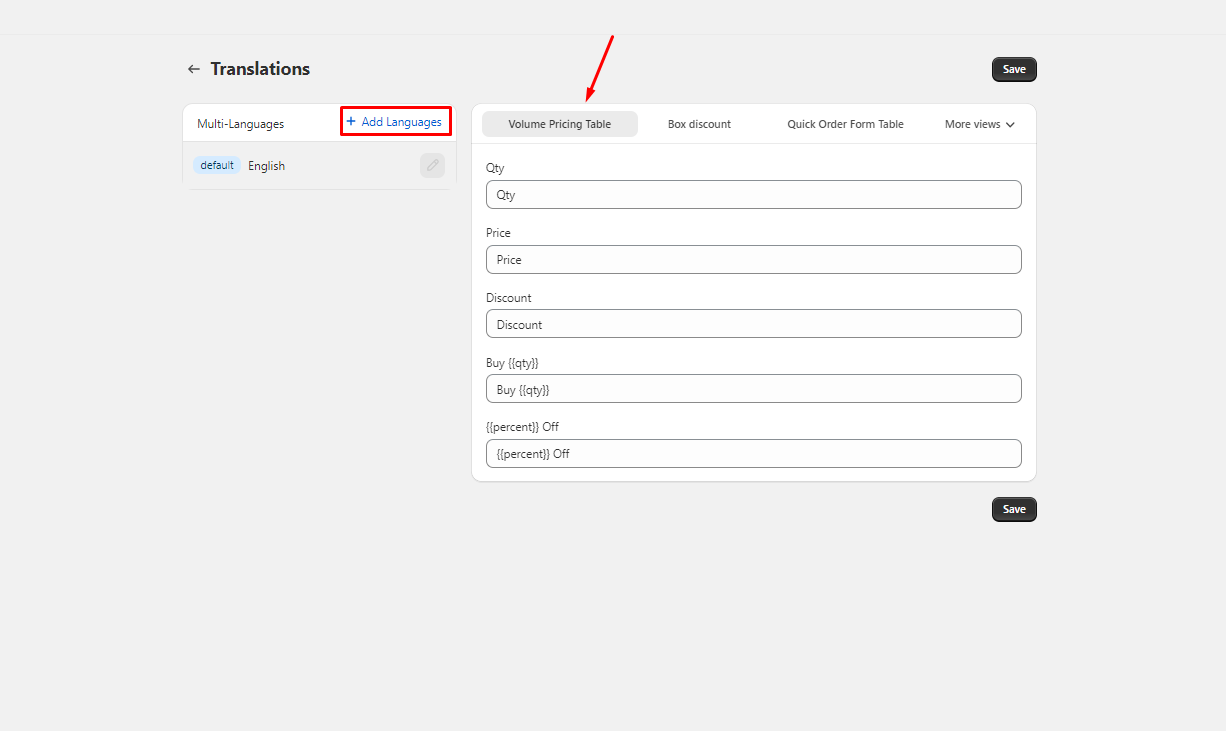Viewport: 1226px width, 731px height.
Task: Click the pencil edit icon for English
Action: (432, 165)
